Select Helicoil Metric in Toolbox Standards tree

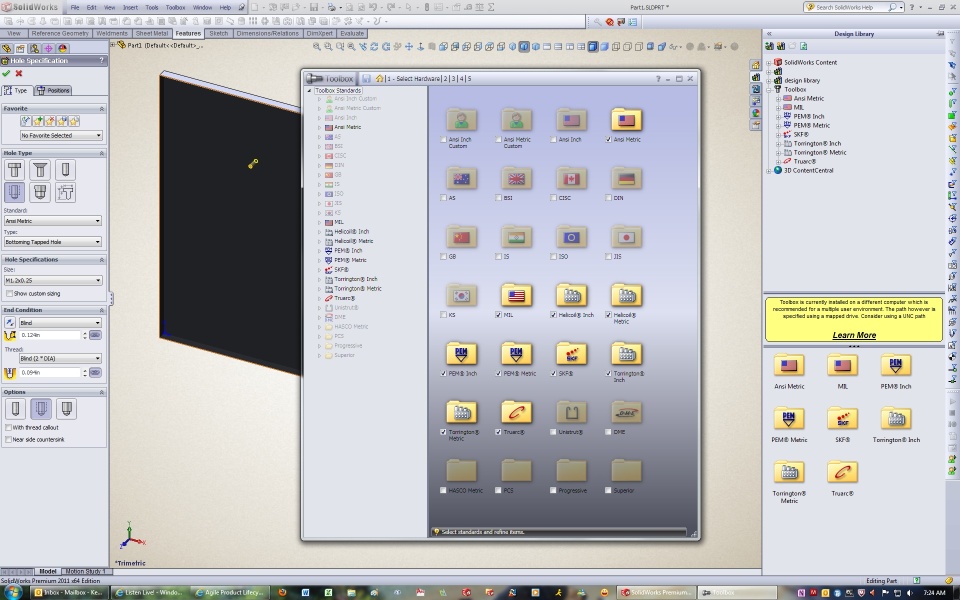(353, 241)
